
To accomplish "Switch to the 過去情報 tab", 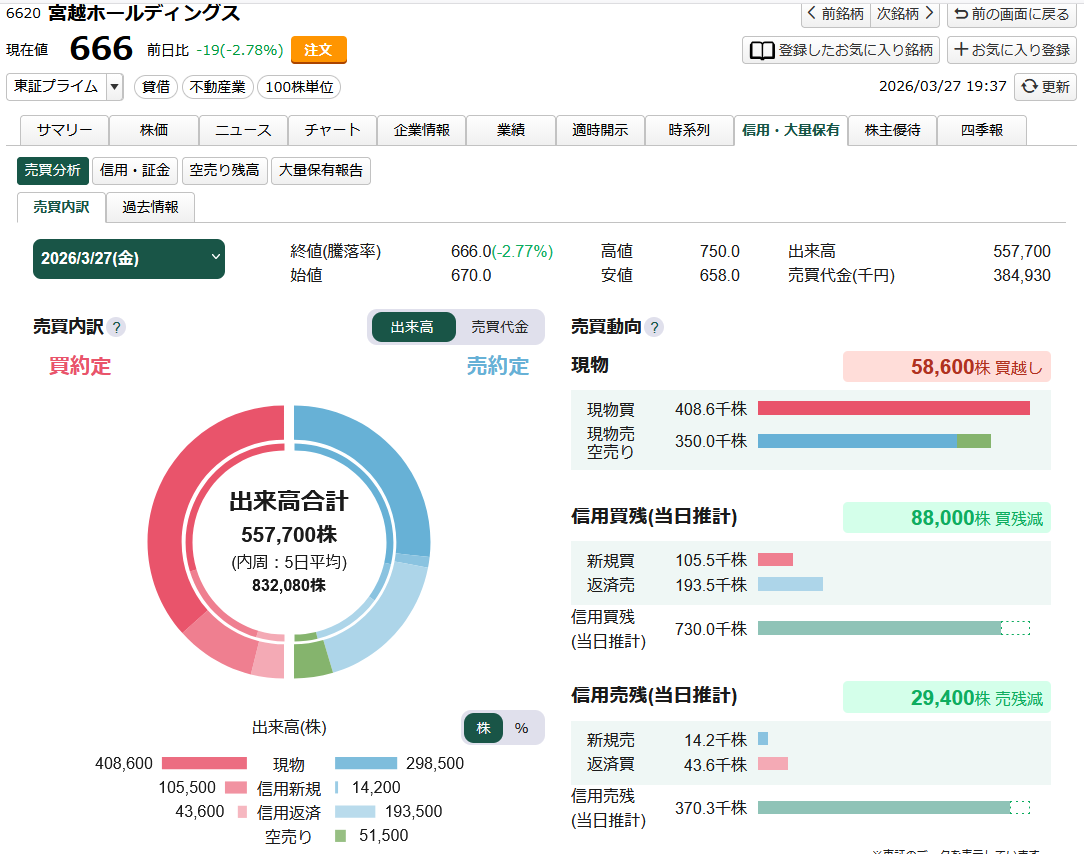I will [150, 207].
